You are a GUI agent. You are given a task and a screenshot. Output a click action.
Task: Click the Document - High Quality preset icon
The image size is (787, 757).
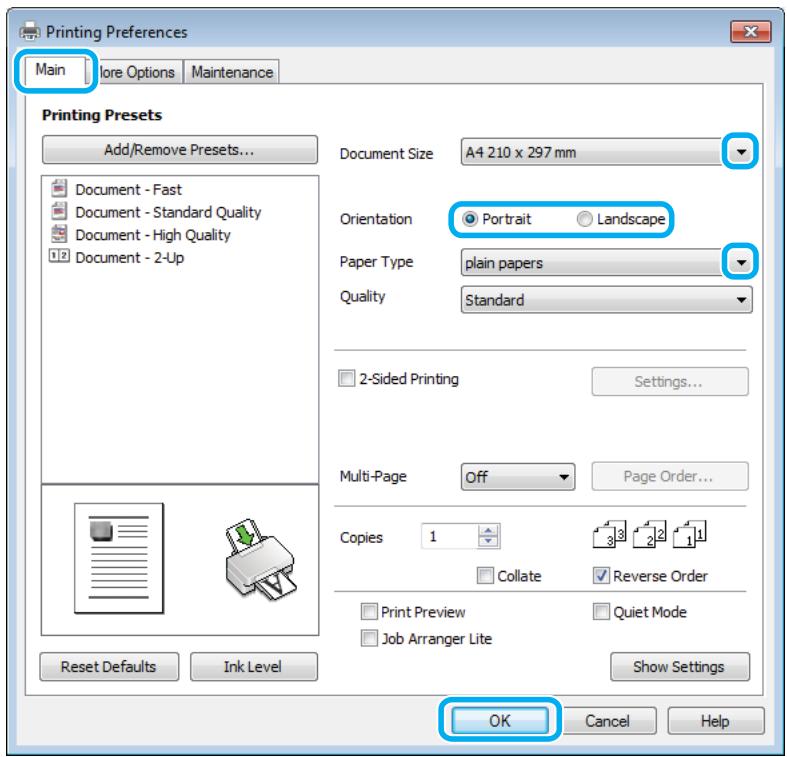pos(59,233)
